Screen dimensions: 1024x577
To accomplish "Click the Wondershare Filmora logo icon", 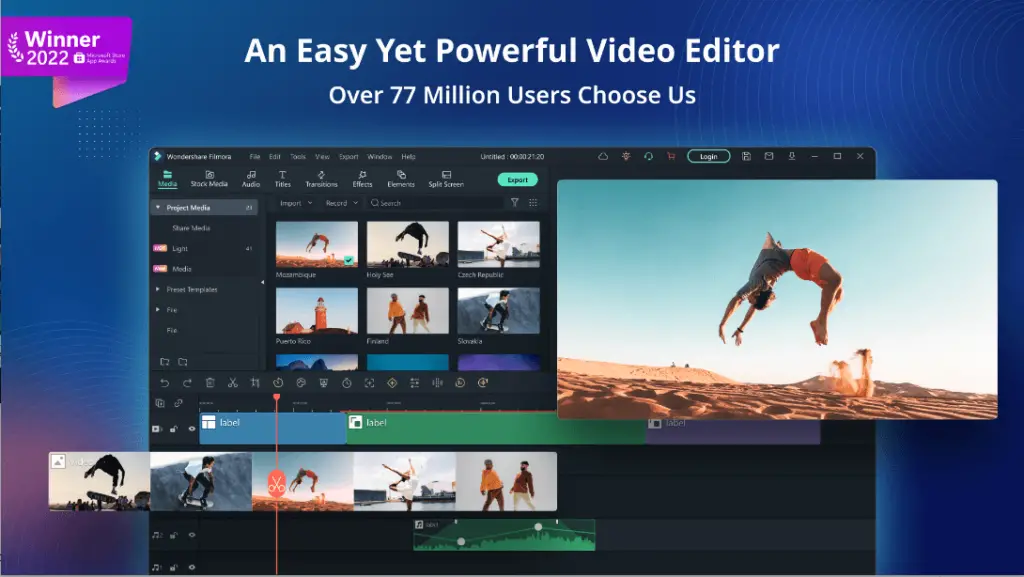I will [x=157, y=157].
